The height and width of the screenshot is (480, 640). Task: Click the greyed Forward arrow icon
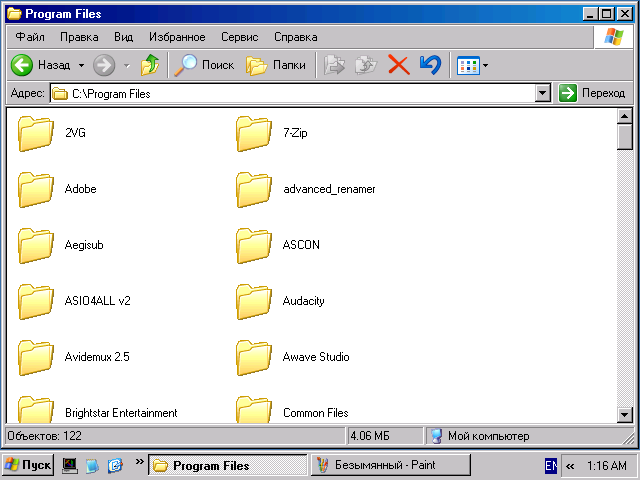point(104,65)
